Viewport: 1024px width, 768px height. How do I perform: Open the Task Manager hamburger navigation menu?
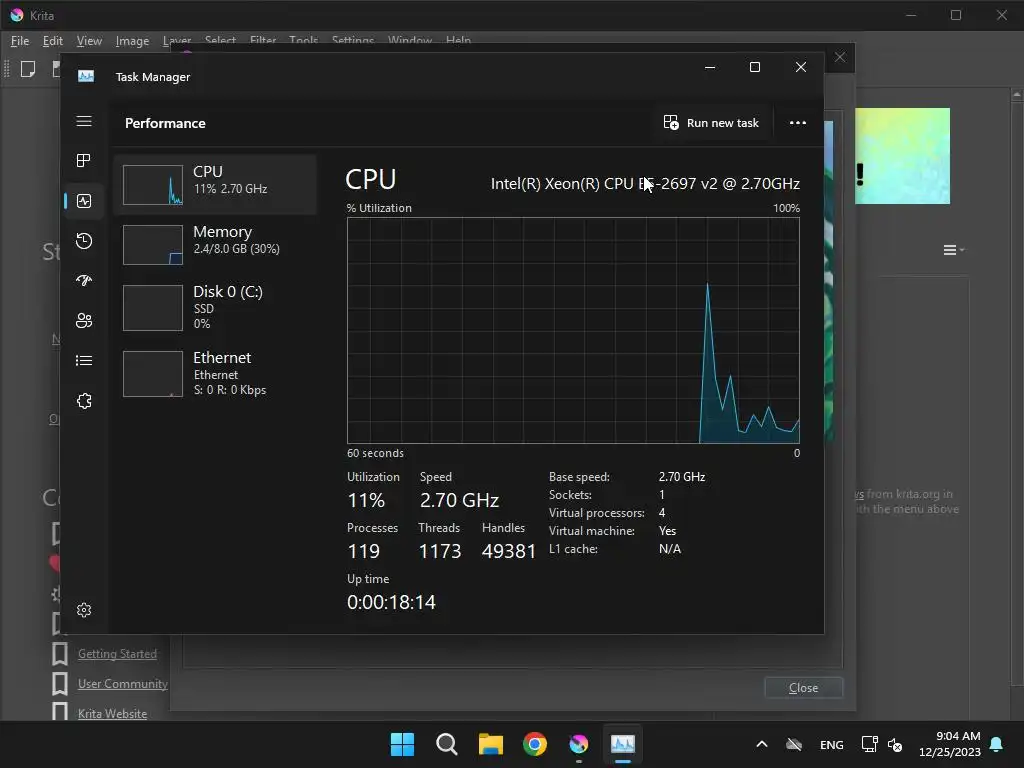click(x=84, y=121)
